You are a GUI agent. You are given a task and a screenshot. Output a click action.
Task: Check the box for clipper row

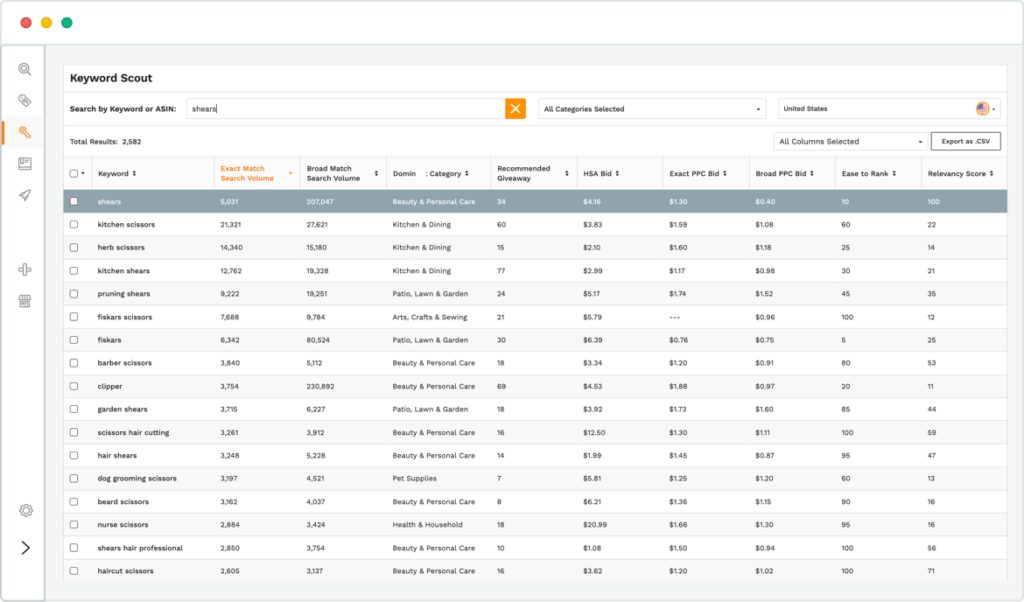point(74,387)
